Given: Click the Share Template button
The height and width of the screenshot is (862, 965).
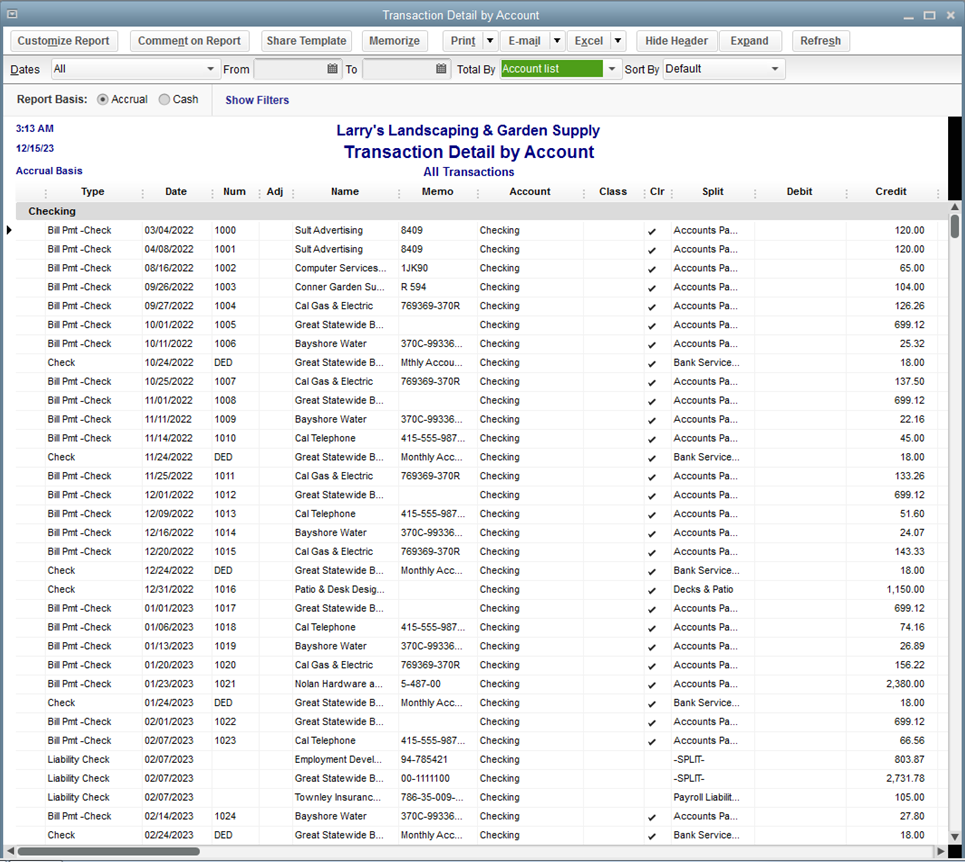Looking at the screenshot, I should point(306,41).
